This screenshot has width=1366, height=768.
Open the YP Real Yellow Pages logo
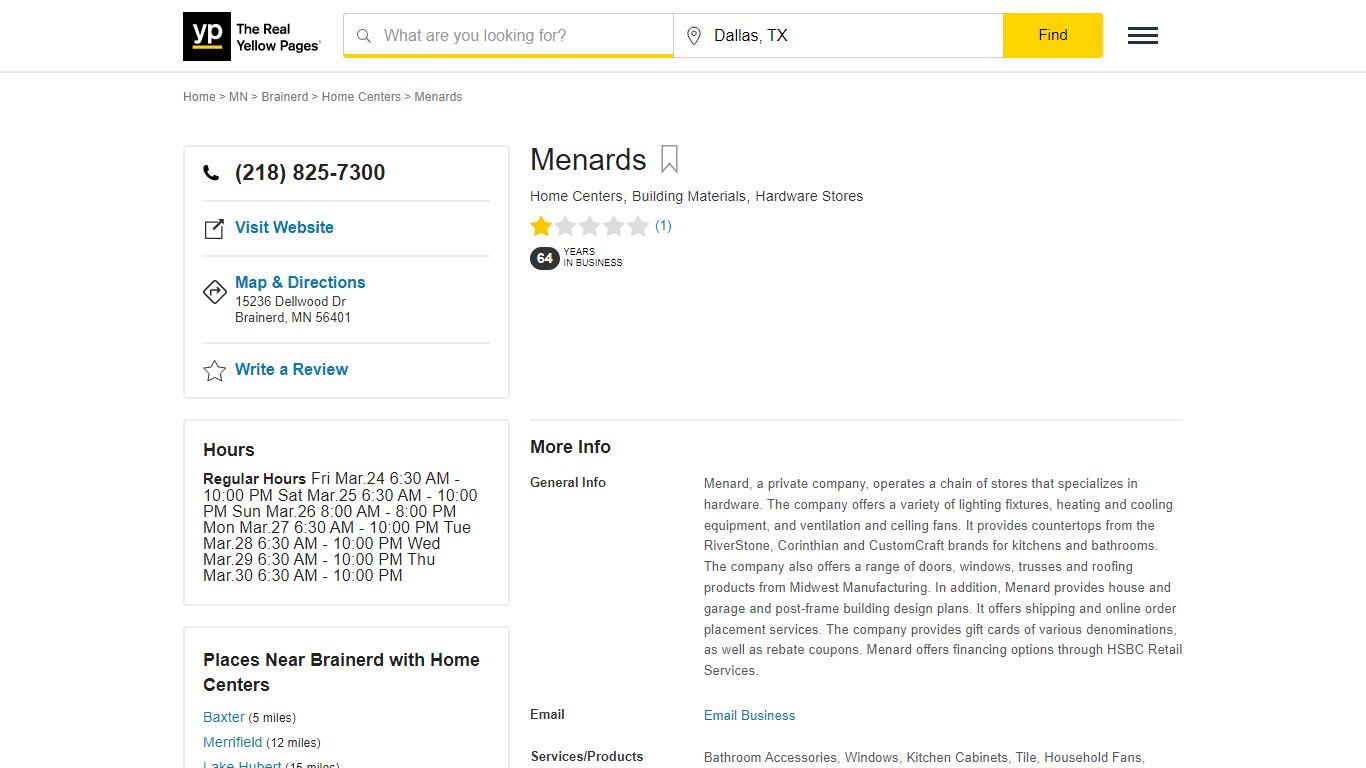coord(252,36)
